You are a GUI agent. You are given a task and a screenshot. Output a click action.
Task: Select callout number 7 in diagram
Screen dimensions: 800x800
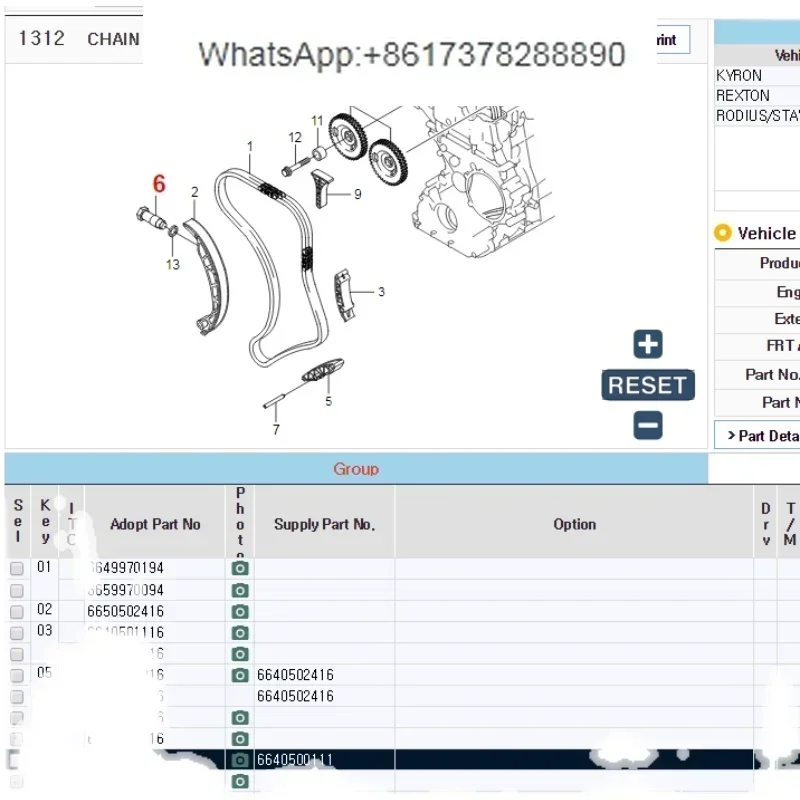[x=276, y=430]
